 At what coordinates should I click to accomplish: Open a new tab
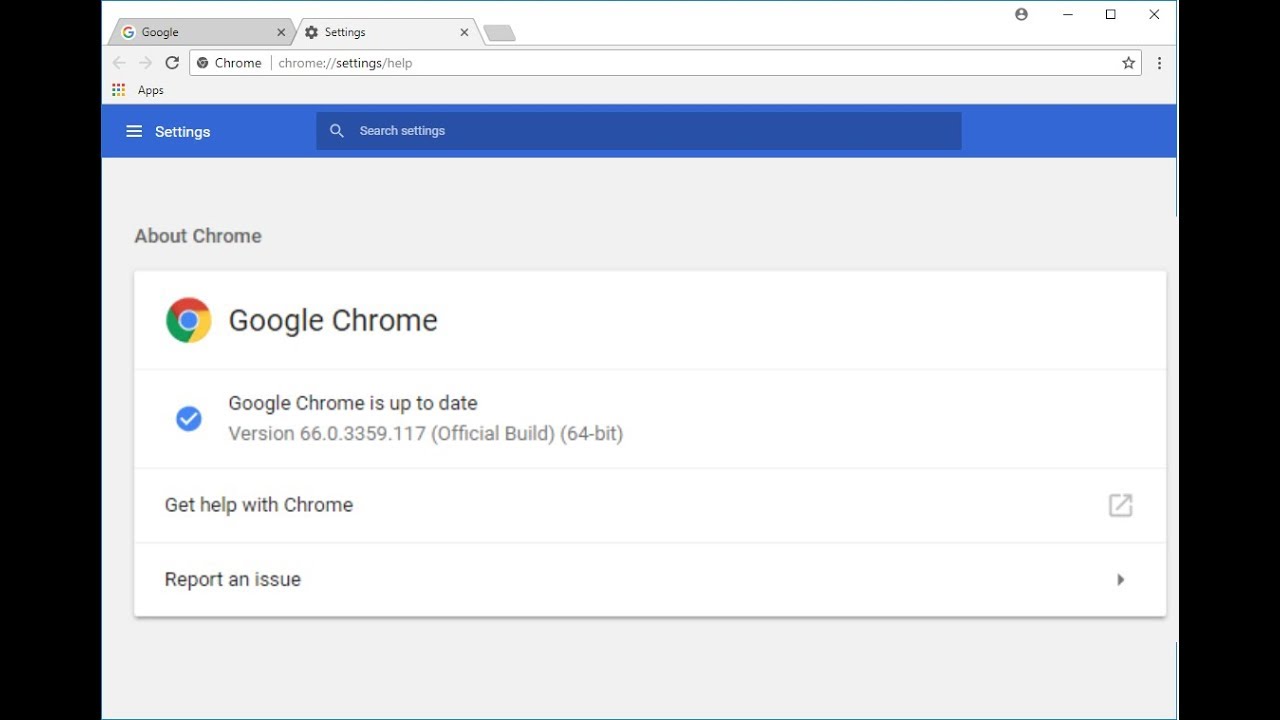coord(499,34)
